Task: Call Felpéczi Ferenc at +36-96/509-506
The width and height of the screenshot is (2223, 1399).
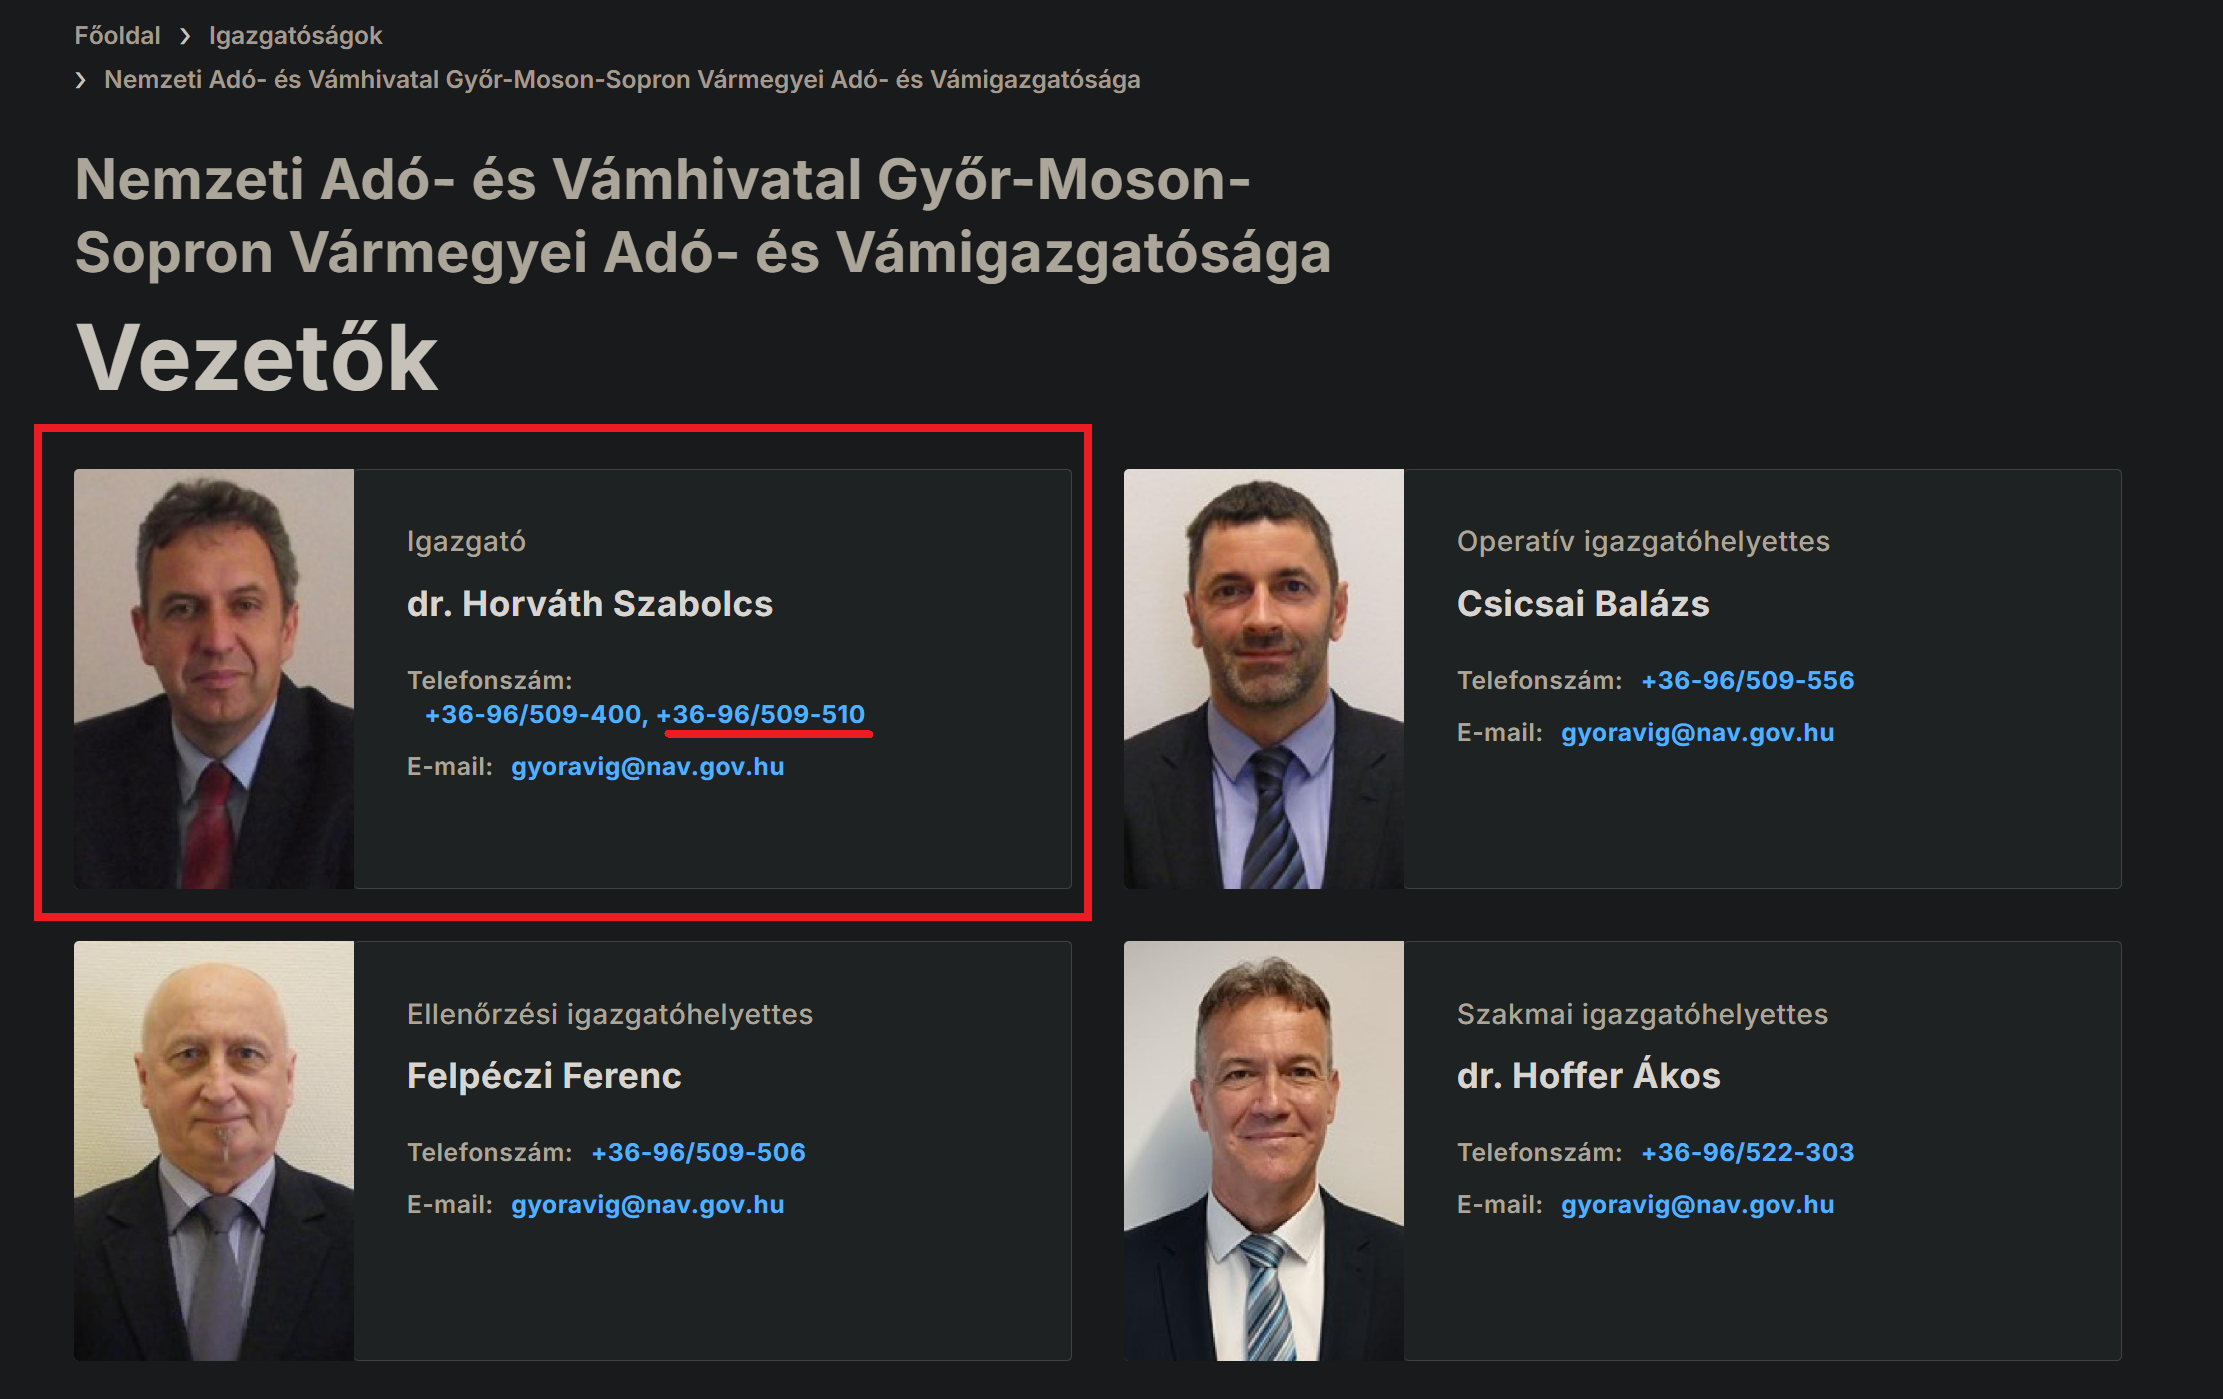Action: (x=698, y=1153)
